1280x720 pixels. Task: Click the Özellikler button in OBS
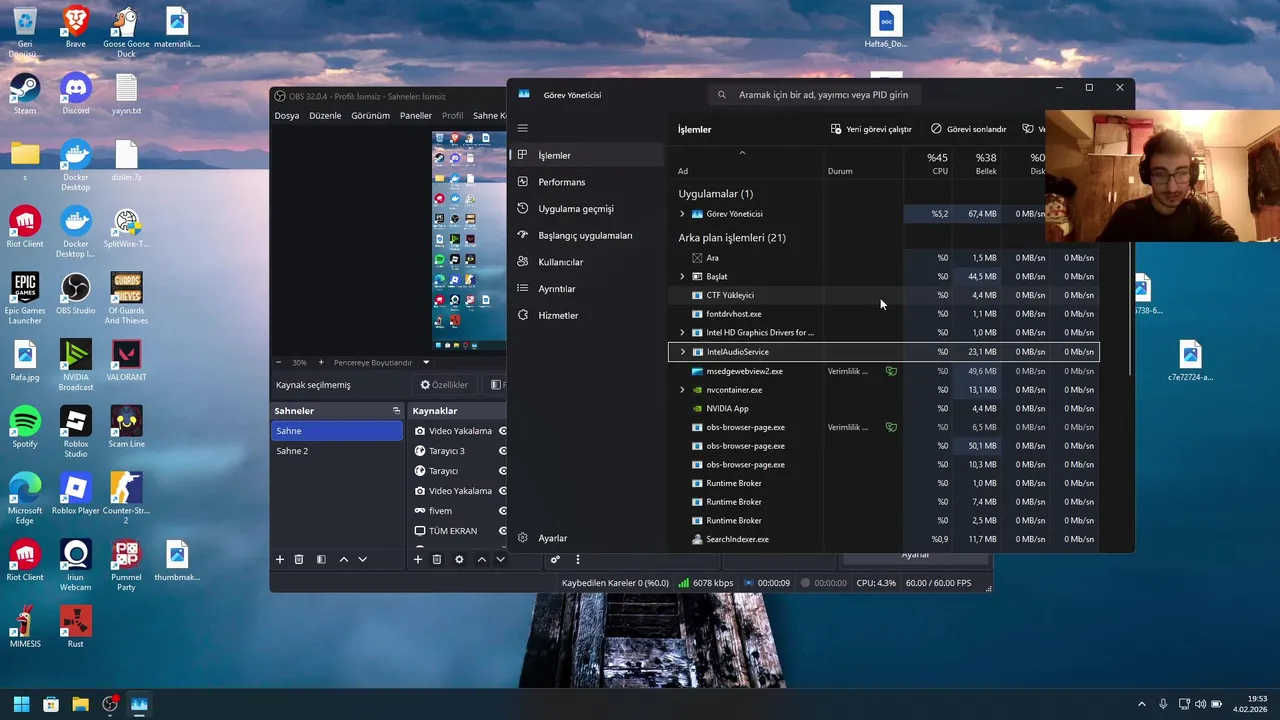[444, 385]
